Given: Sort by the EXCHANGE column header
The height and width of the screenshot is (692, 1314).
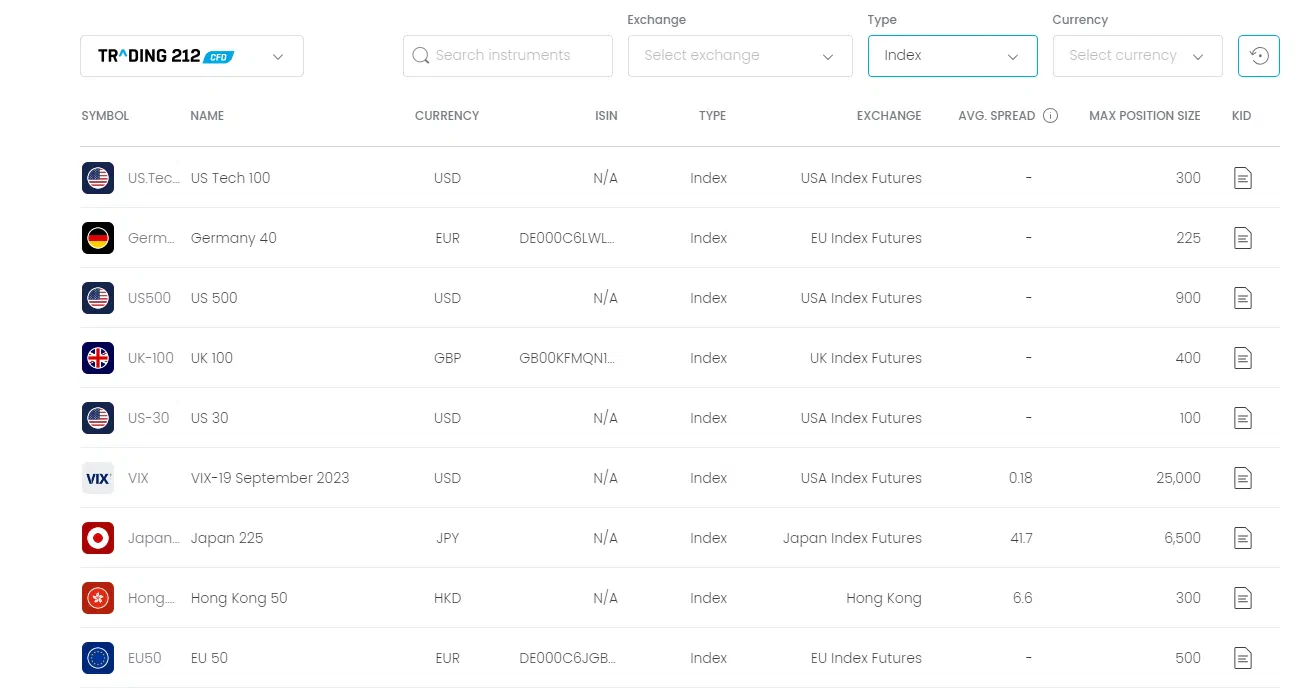Looking at the screenshot, I should 889,116.
